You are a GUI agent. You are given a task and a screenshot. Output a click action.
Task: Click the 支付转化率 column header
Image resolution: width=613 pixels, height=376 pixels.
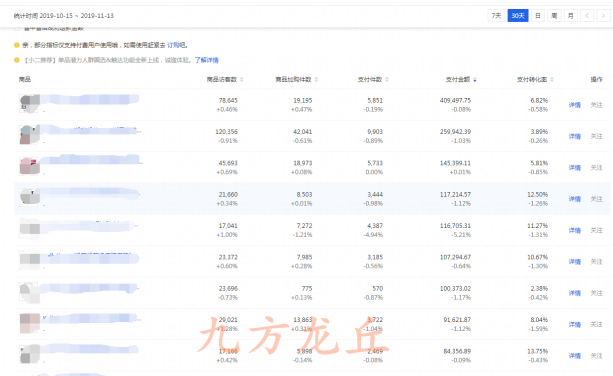532,79
